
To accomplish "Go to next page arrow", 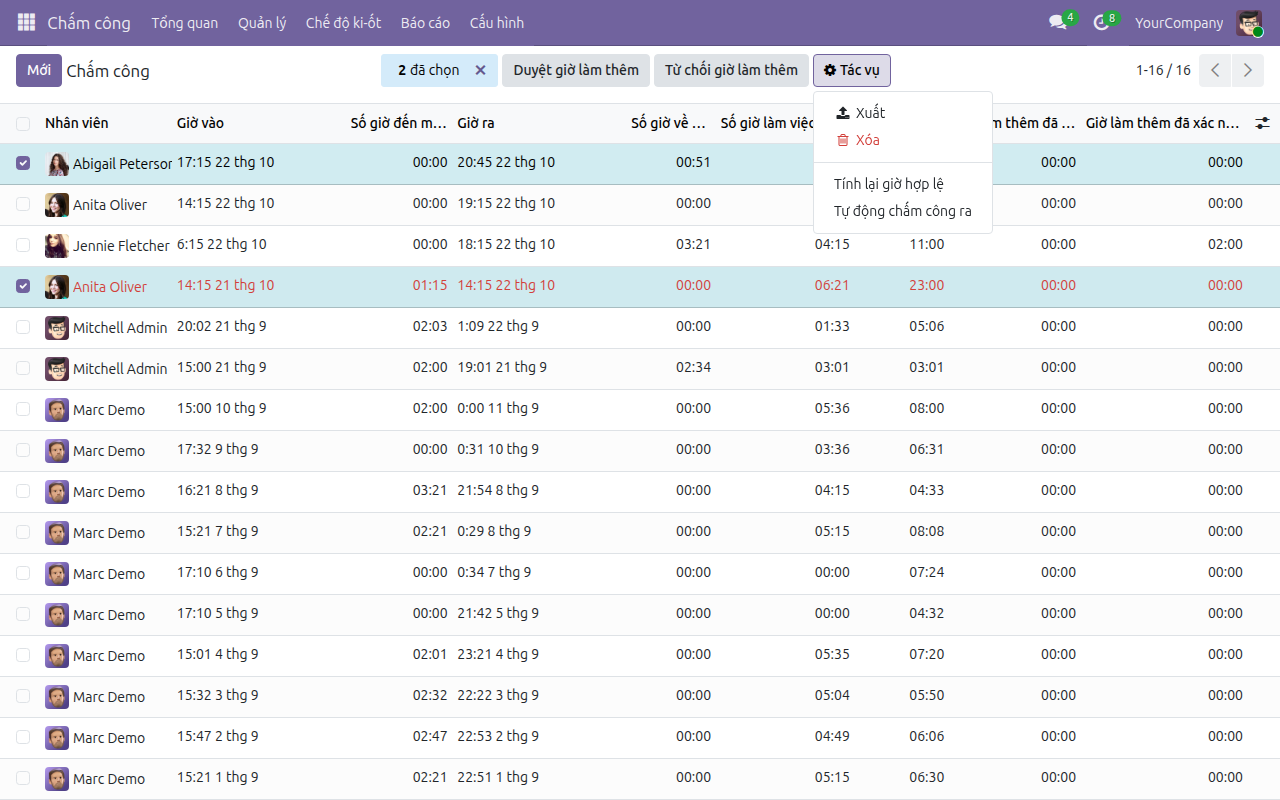I will (1247, 70).
